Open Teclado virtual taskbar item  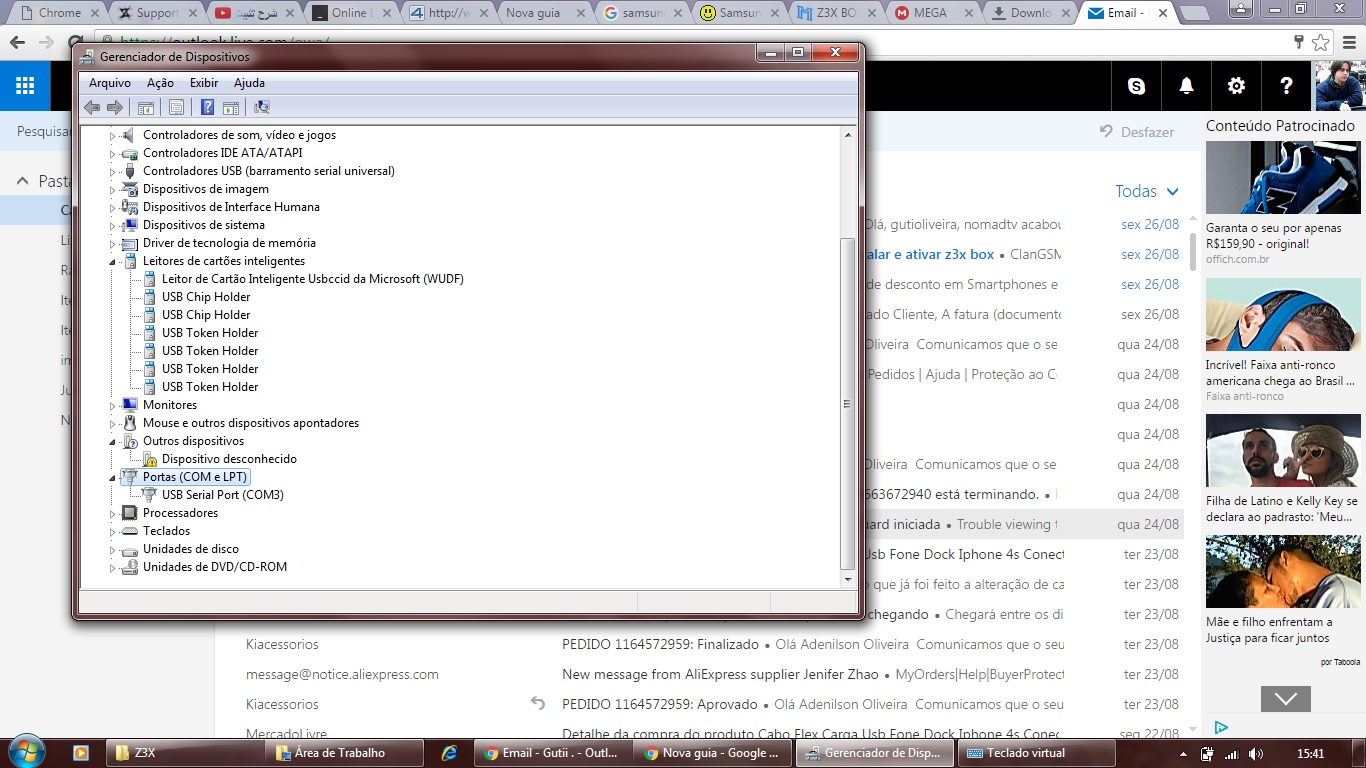click(x=1035, y=753)
